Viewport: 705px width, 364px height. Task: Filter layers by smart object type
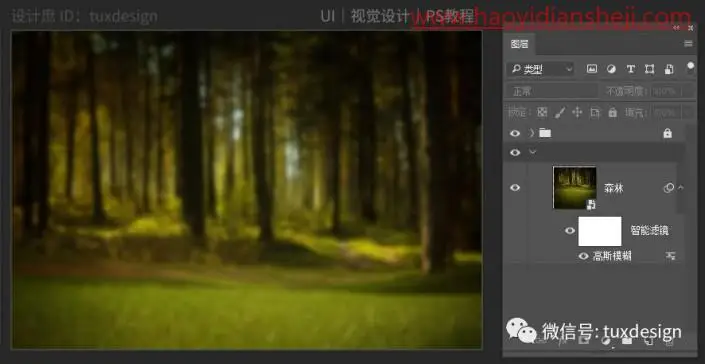(x=669, y=69)
